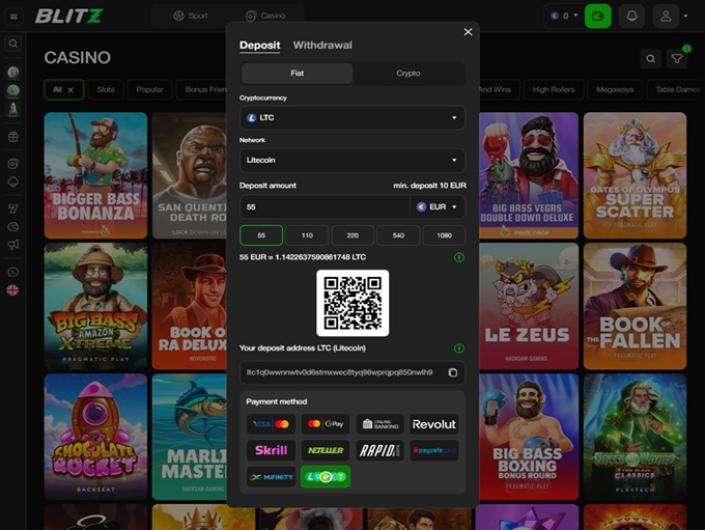The image size is (705, 530).
Task: Open the EUR currency selector
Action: (x=439, y=207)
